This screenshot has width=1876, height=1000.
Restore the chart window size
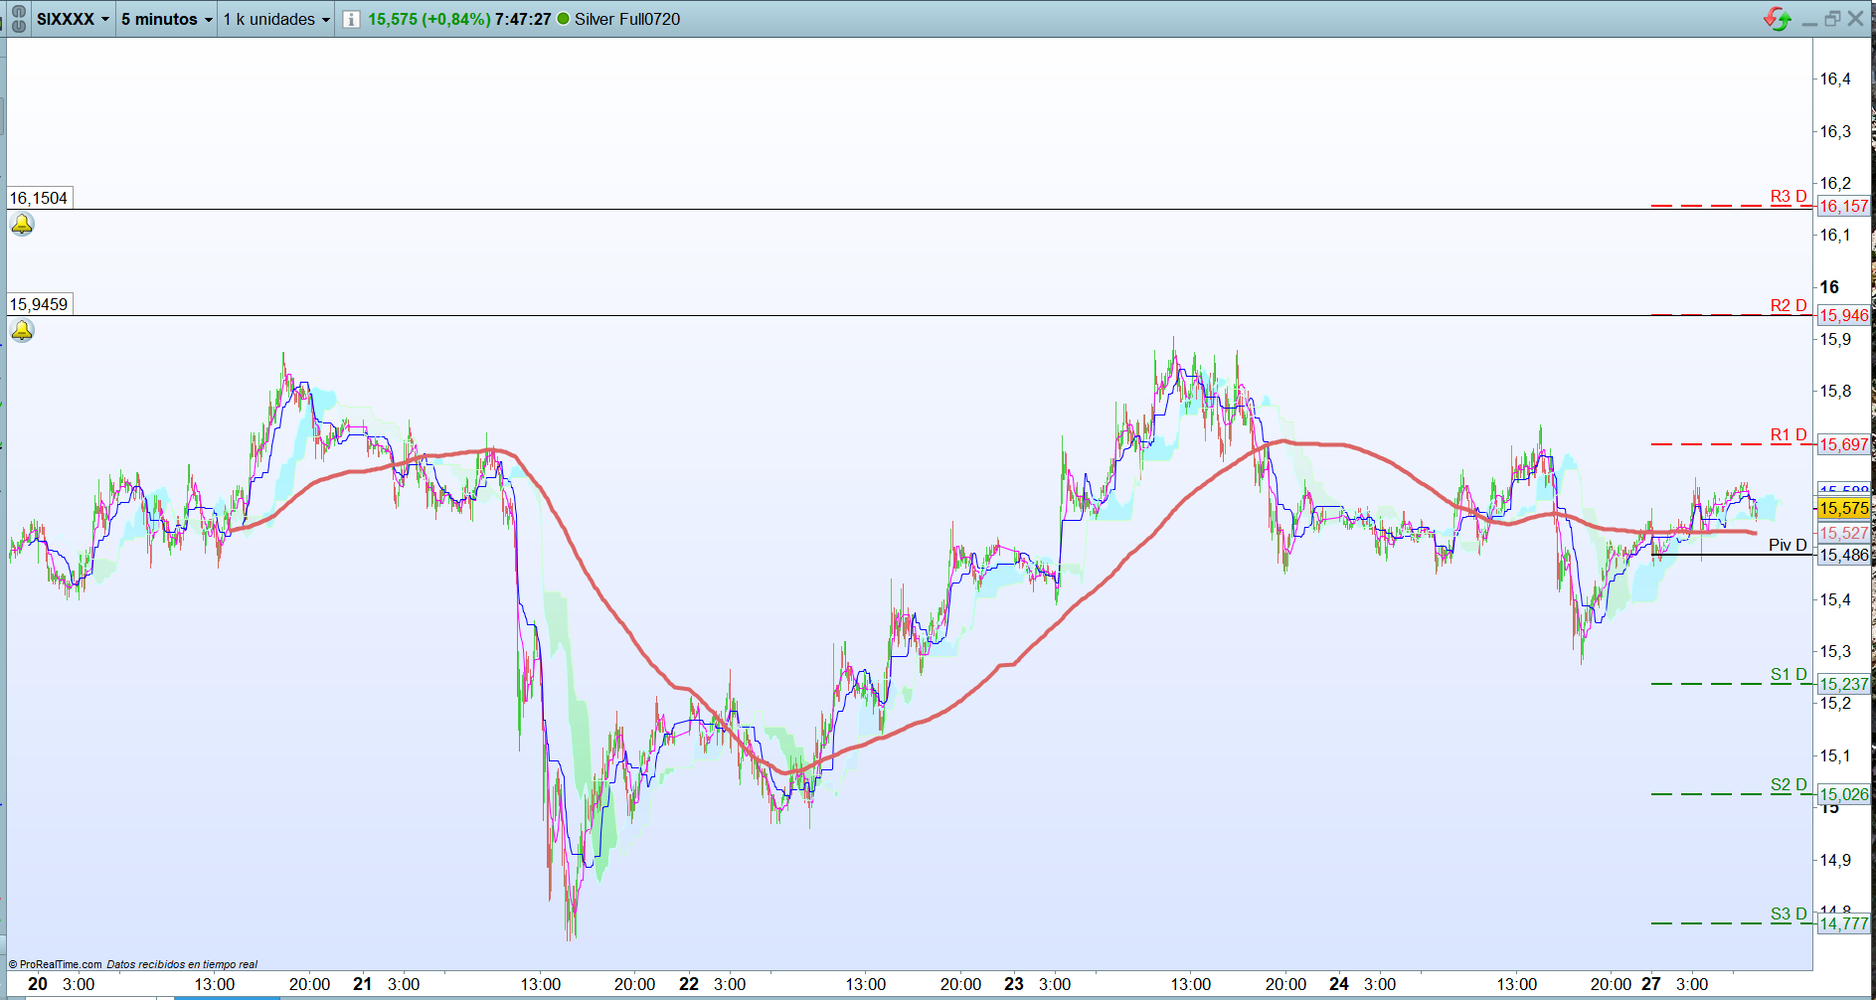tap(1832, 19)
